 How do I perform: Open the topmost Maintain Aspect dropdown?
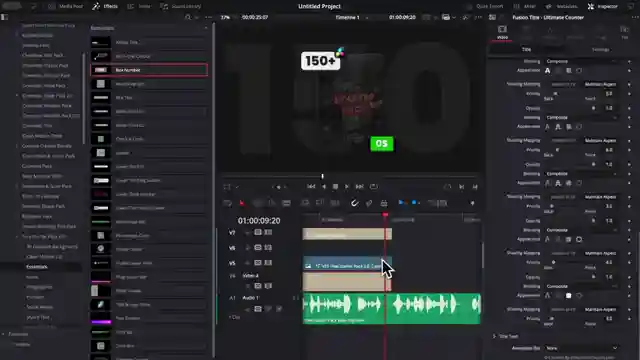coord(600,84)
